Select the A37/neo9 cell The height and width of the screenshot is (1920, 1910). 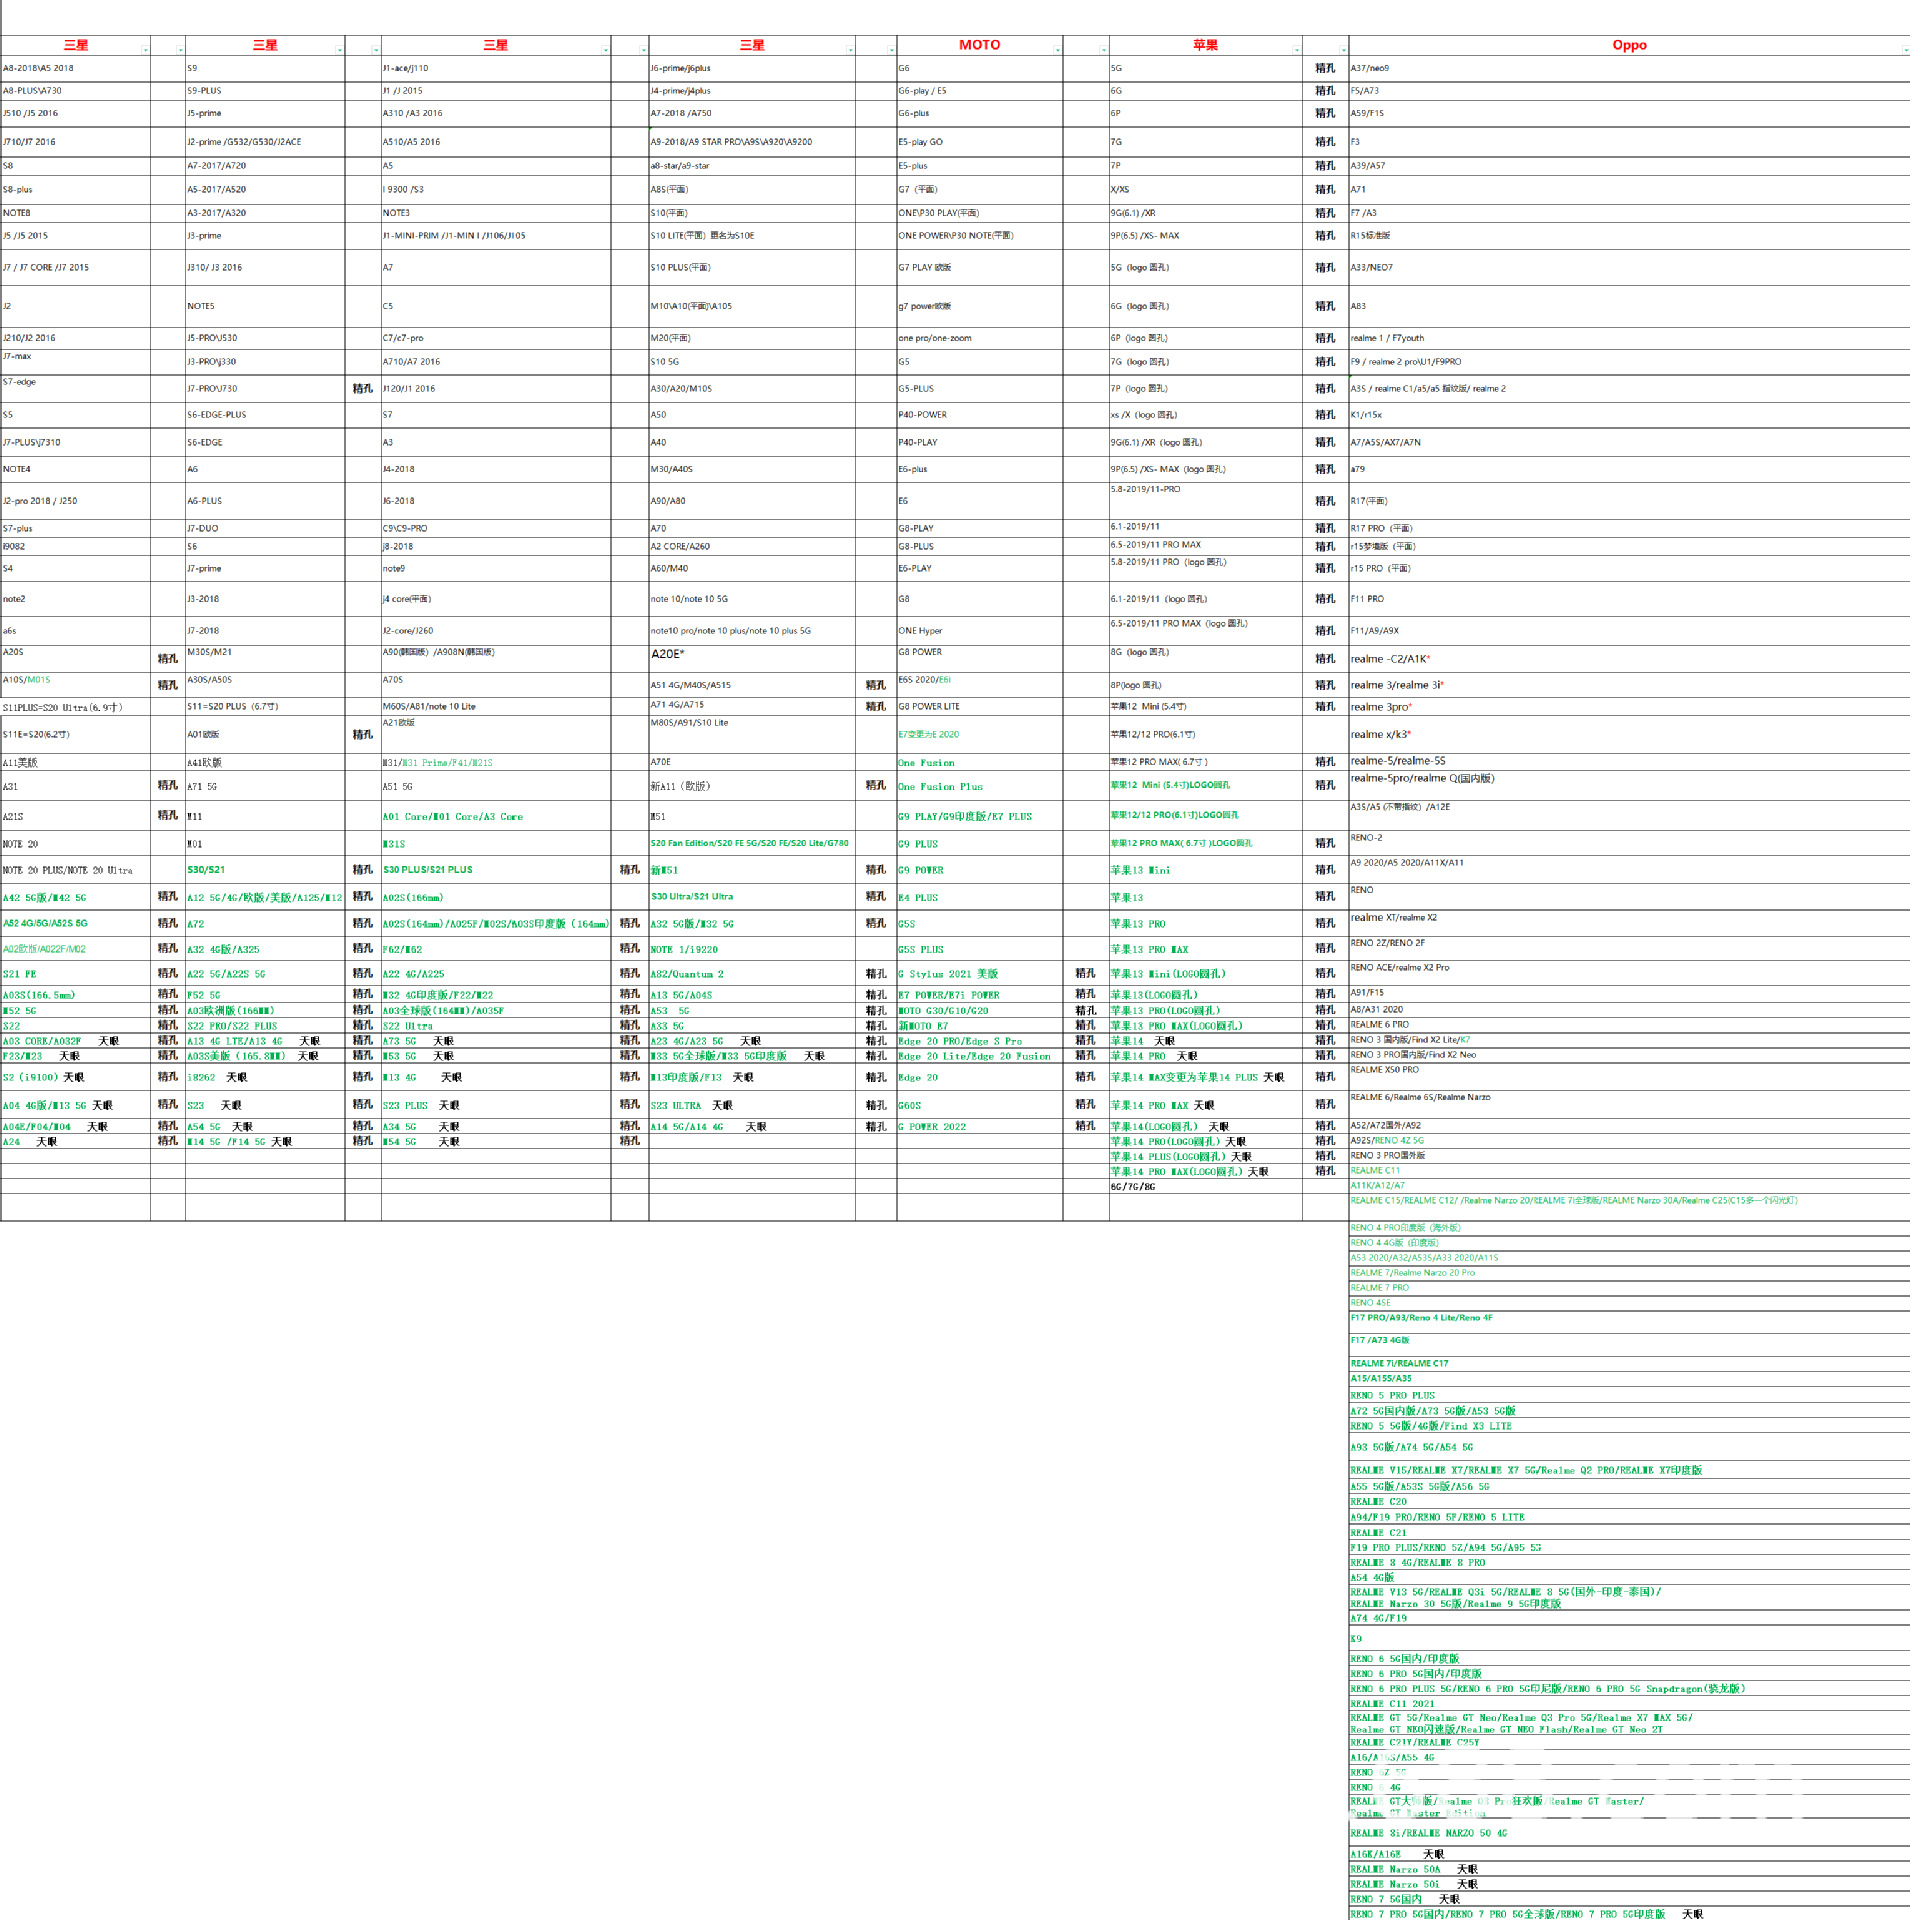click(1629, 68)
